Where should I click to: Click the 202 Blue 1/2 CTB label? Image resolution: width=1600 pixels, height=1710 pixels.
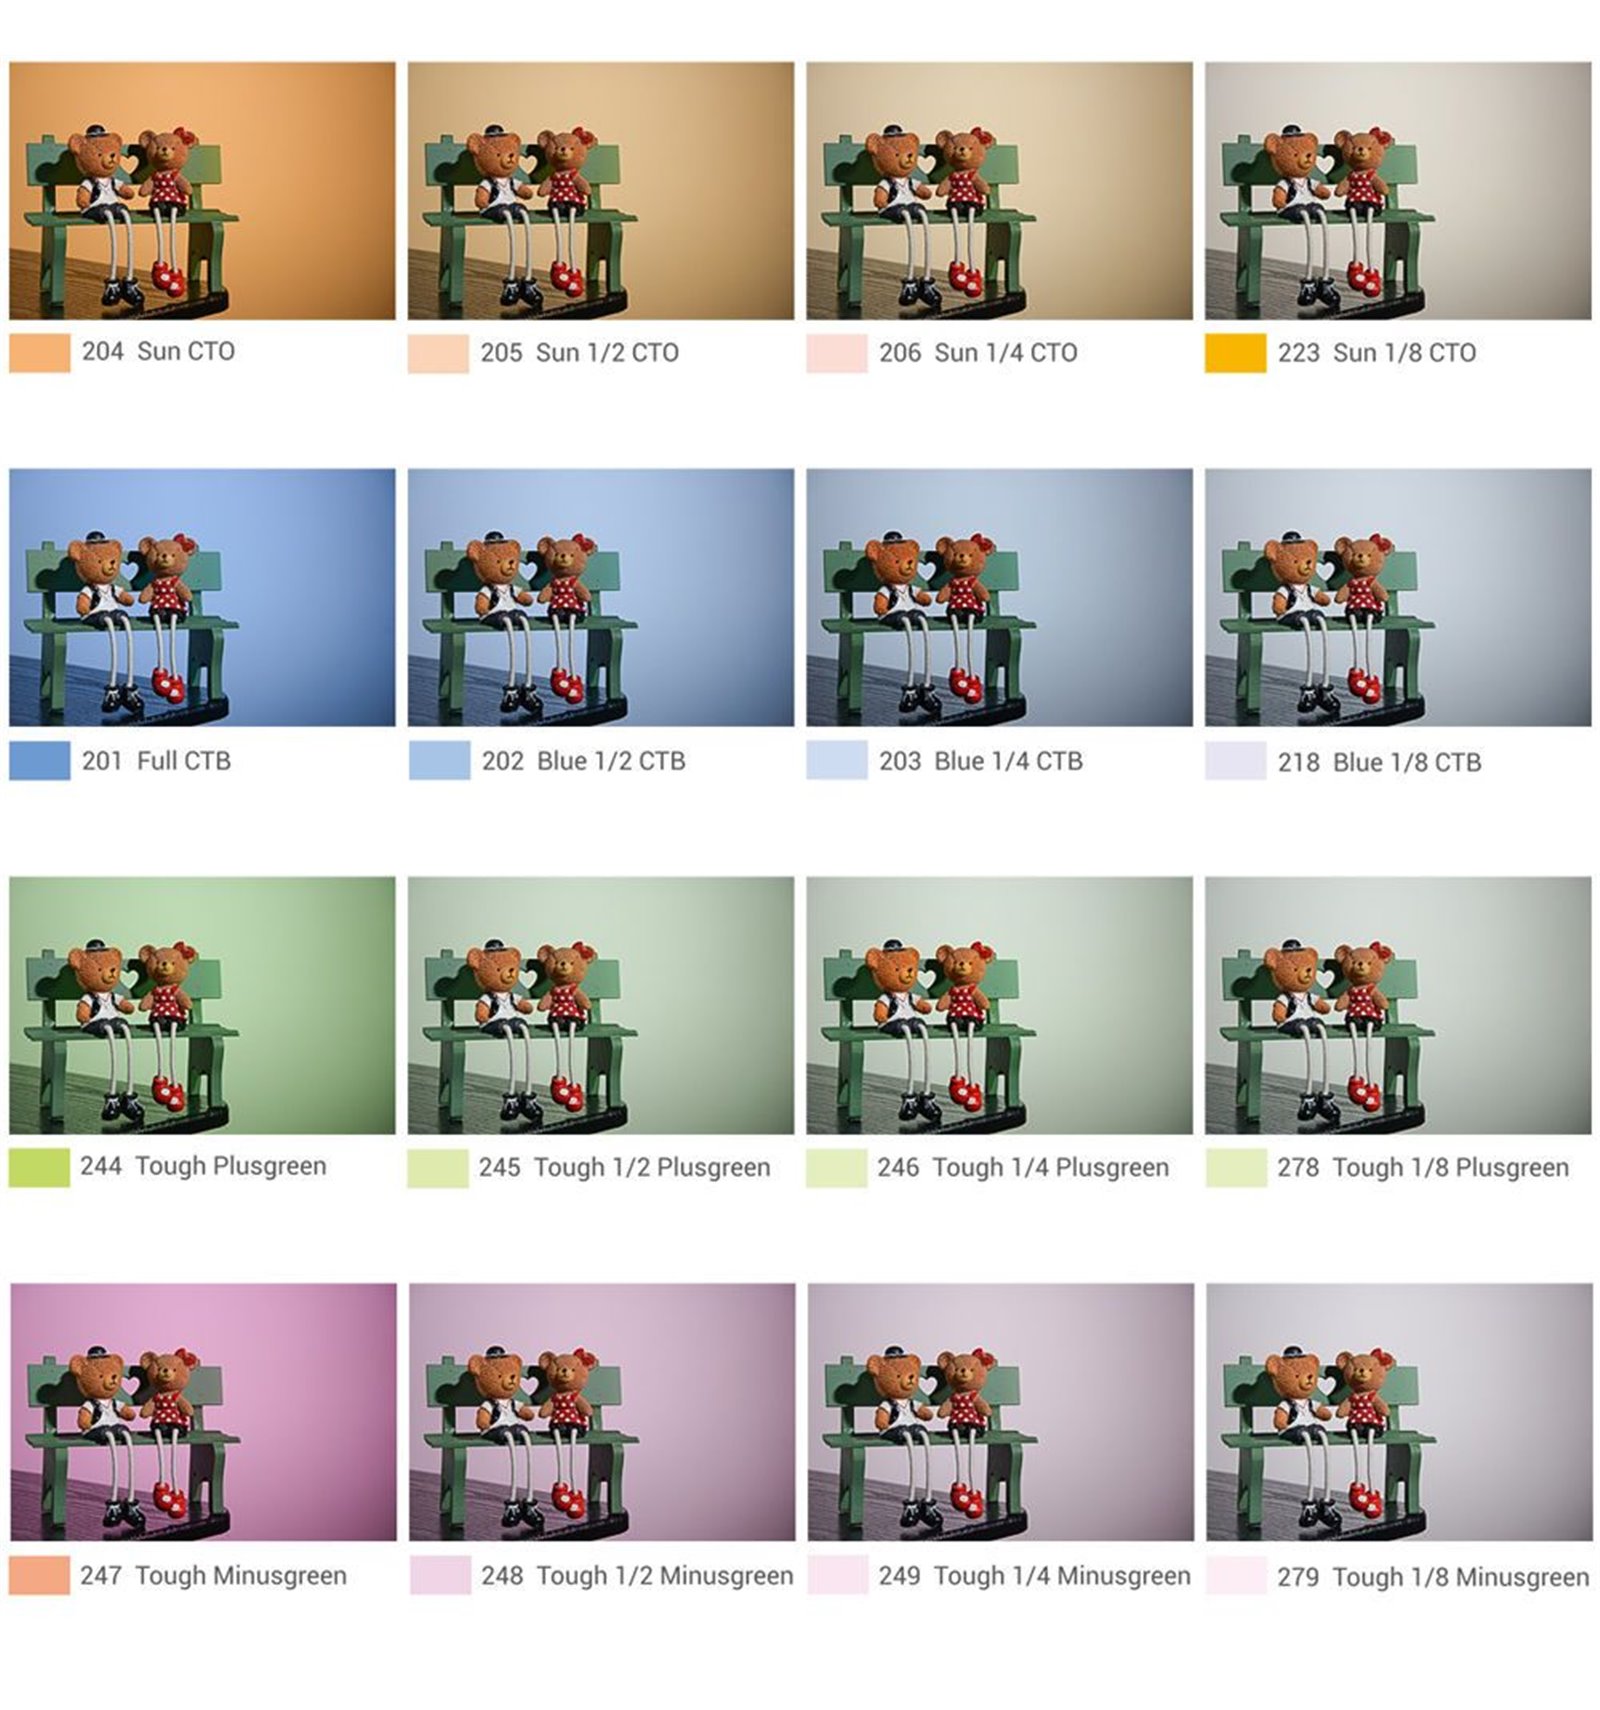584,761
